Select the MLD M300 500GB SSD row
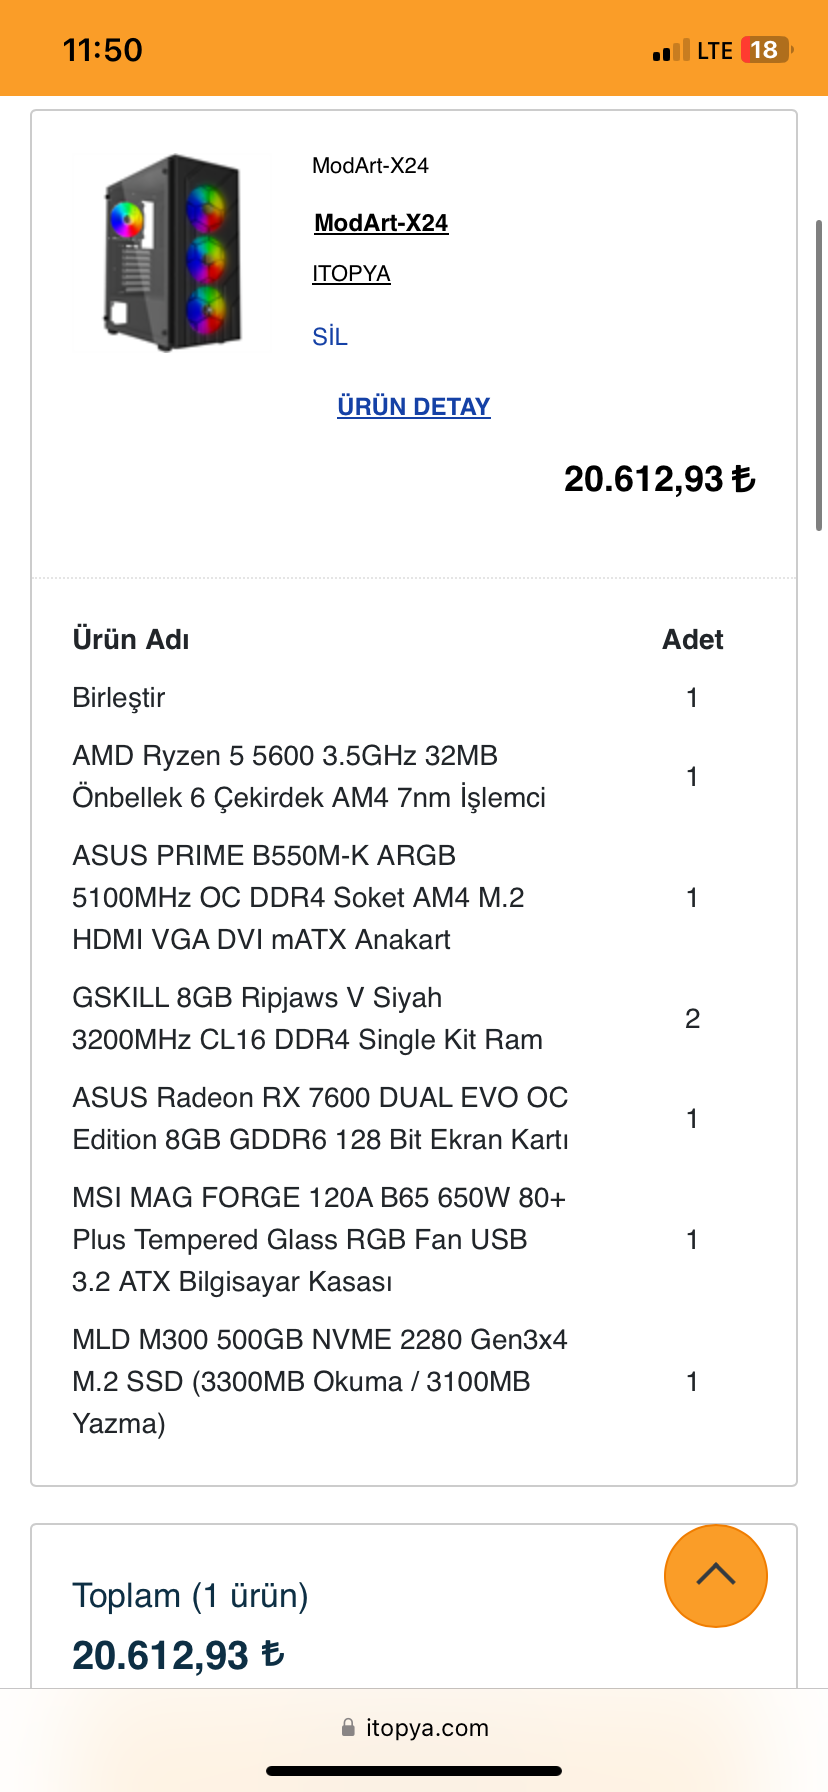The image size is (828, 1792). (x=319, y=1381)
